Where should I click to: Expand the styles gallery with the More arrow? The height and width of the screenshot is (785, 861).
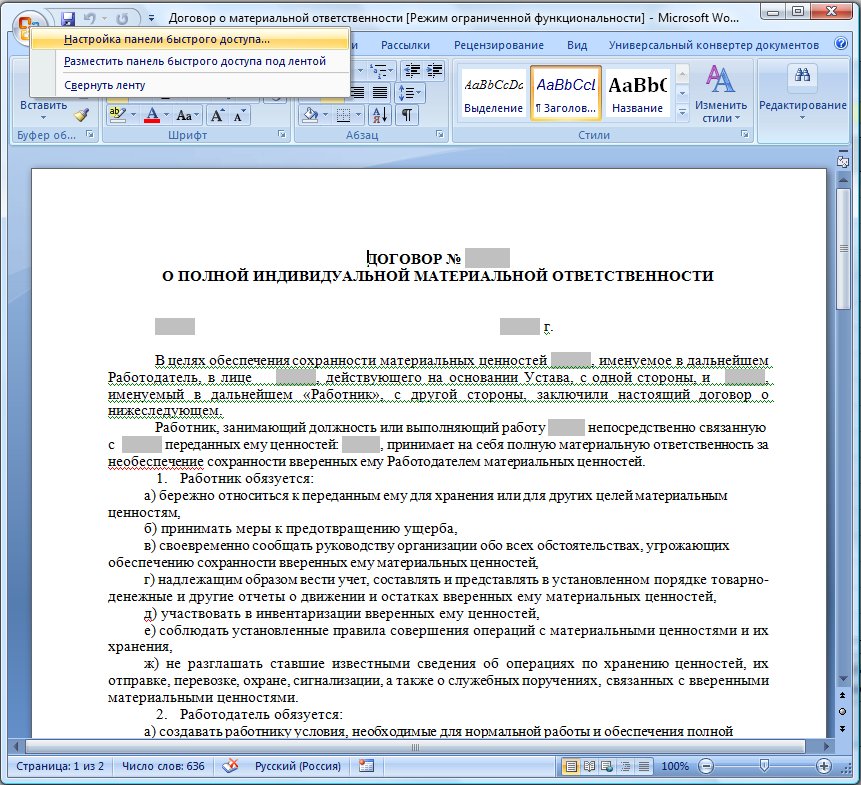(683, 111)
